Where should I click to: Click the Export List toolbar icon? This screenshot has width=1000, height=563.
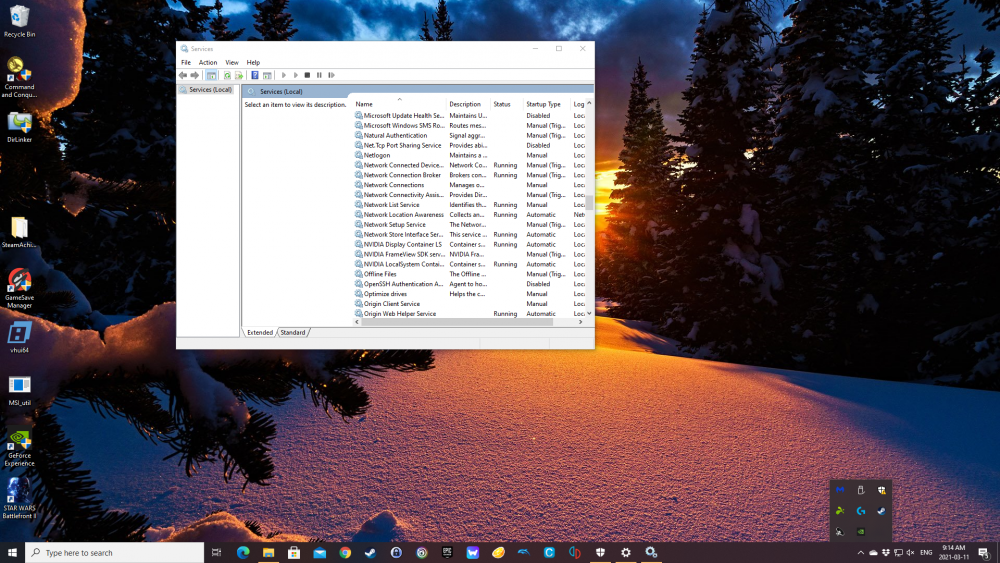pyautogui.click(x=239, y=75)
